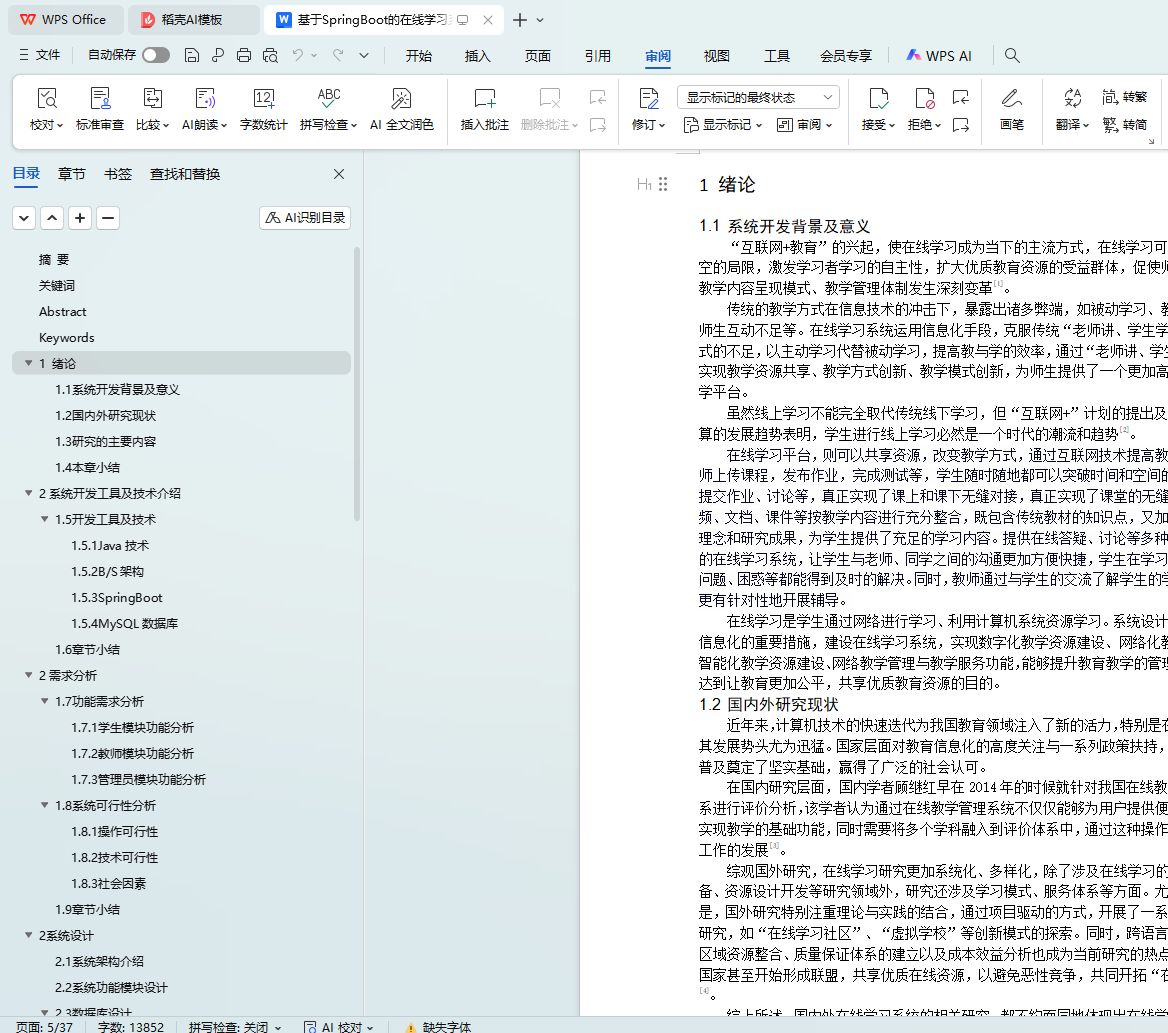Open the 显示标记 dropdown menu
The image size is (1168, 1033).
coord(723,125)
